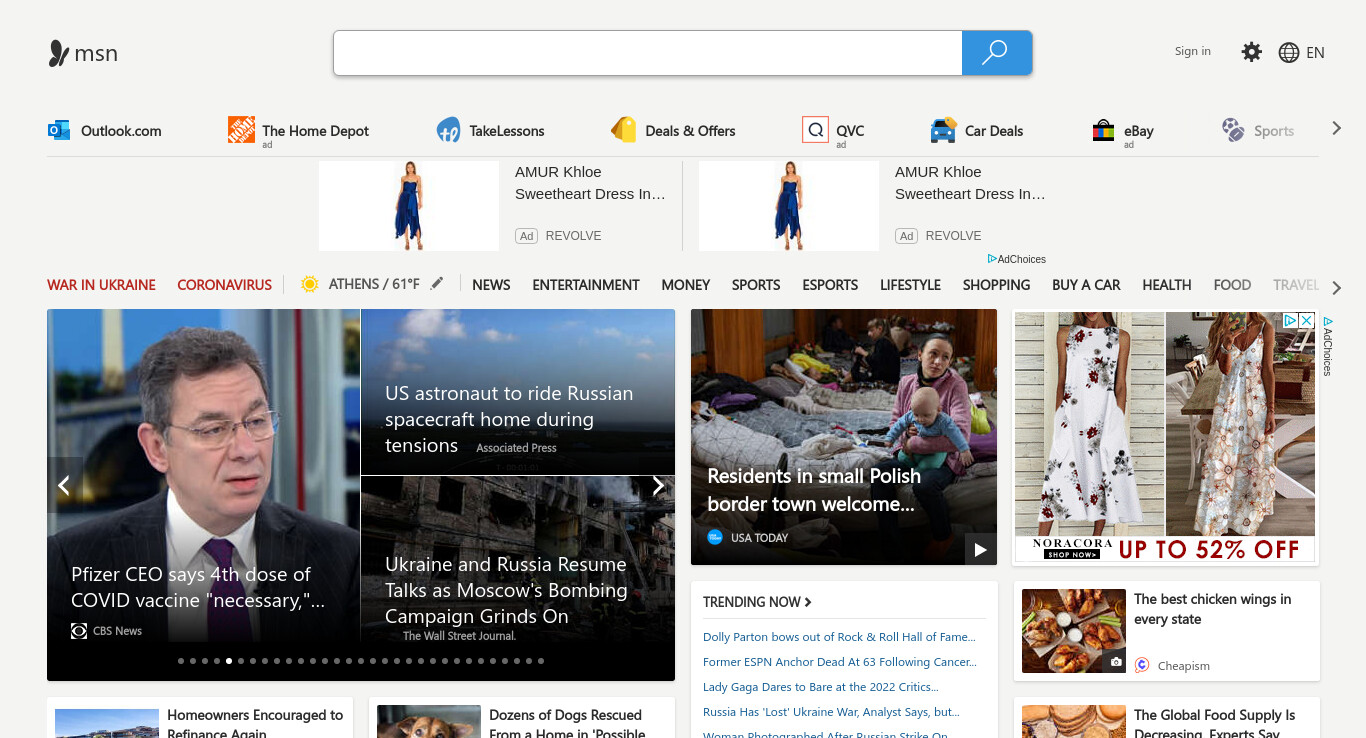This screenshot has width=1366, height=738.
Task: Open Ukraine and Russia Resume Talks story
Action: (x=506, y=590)
